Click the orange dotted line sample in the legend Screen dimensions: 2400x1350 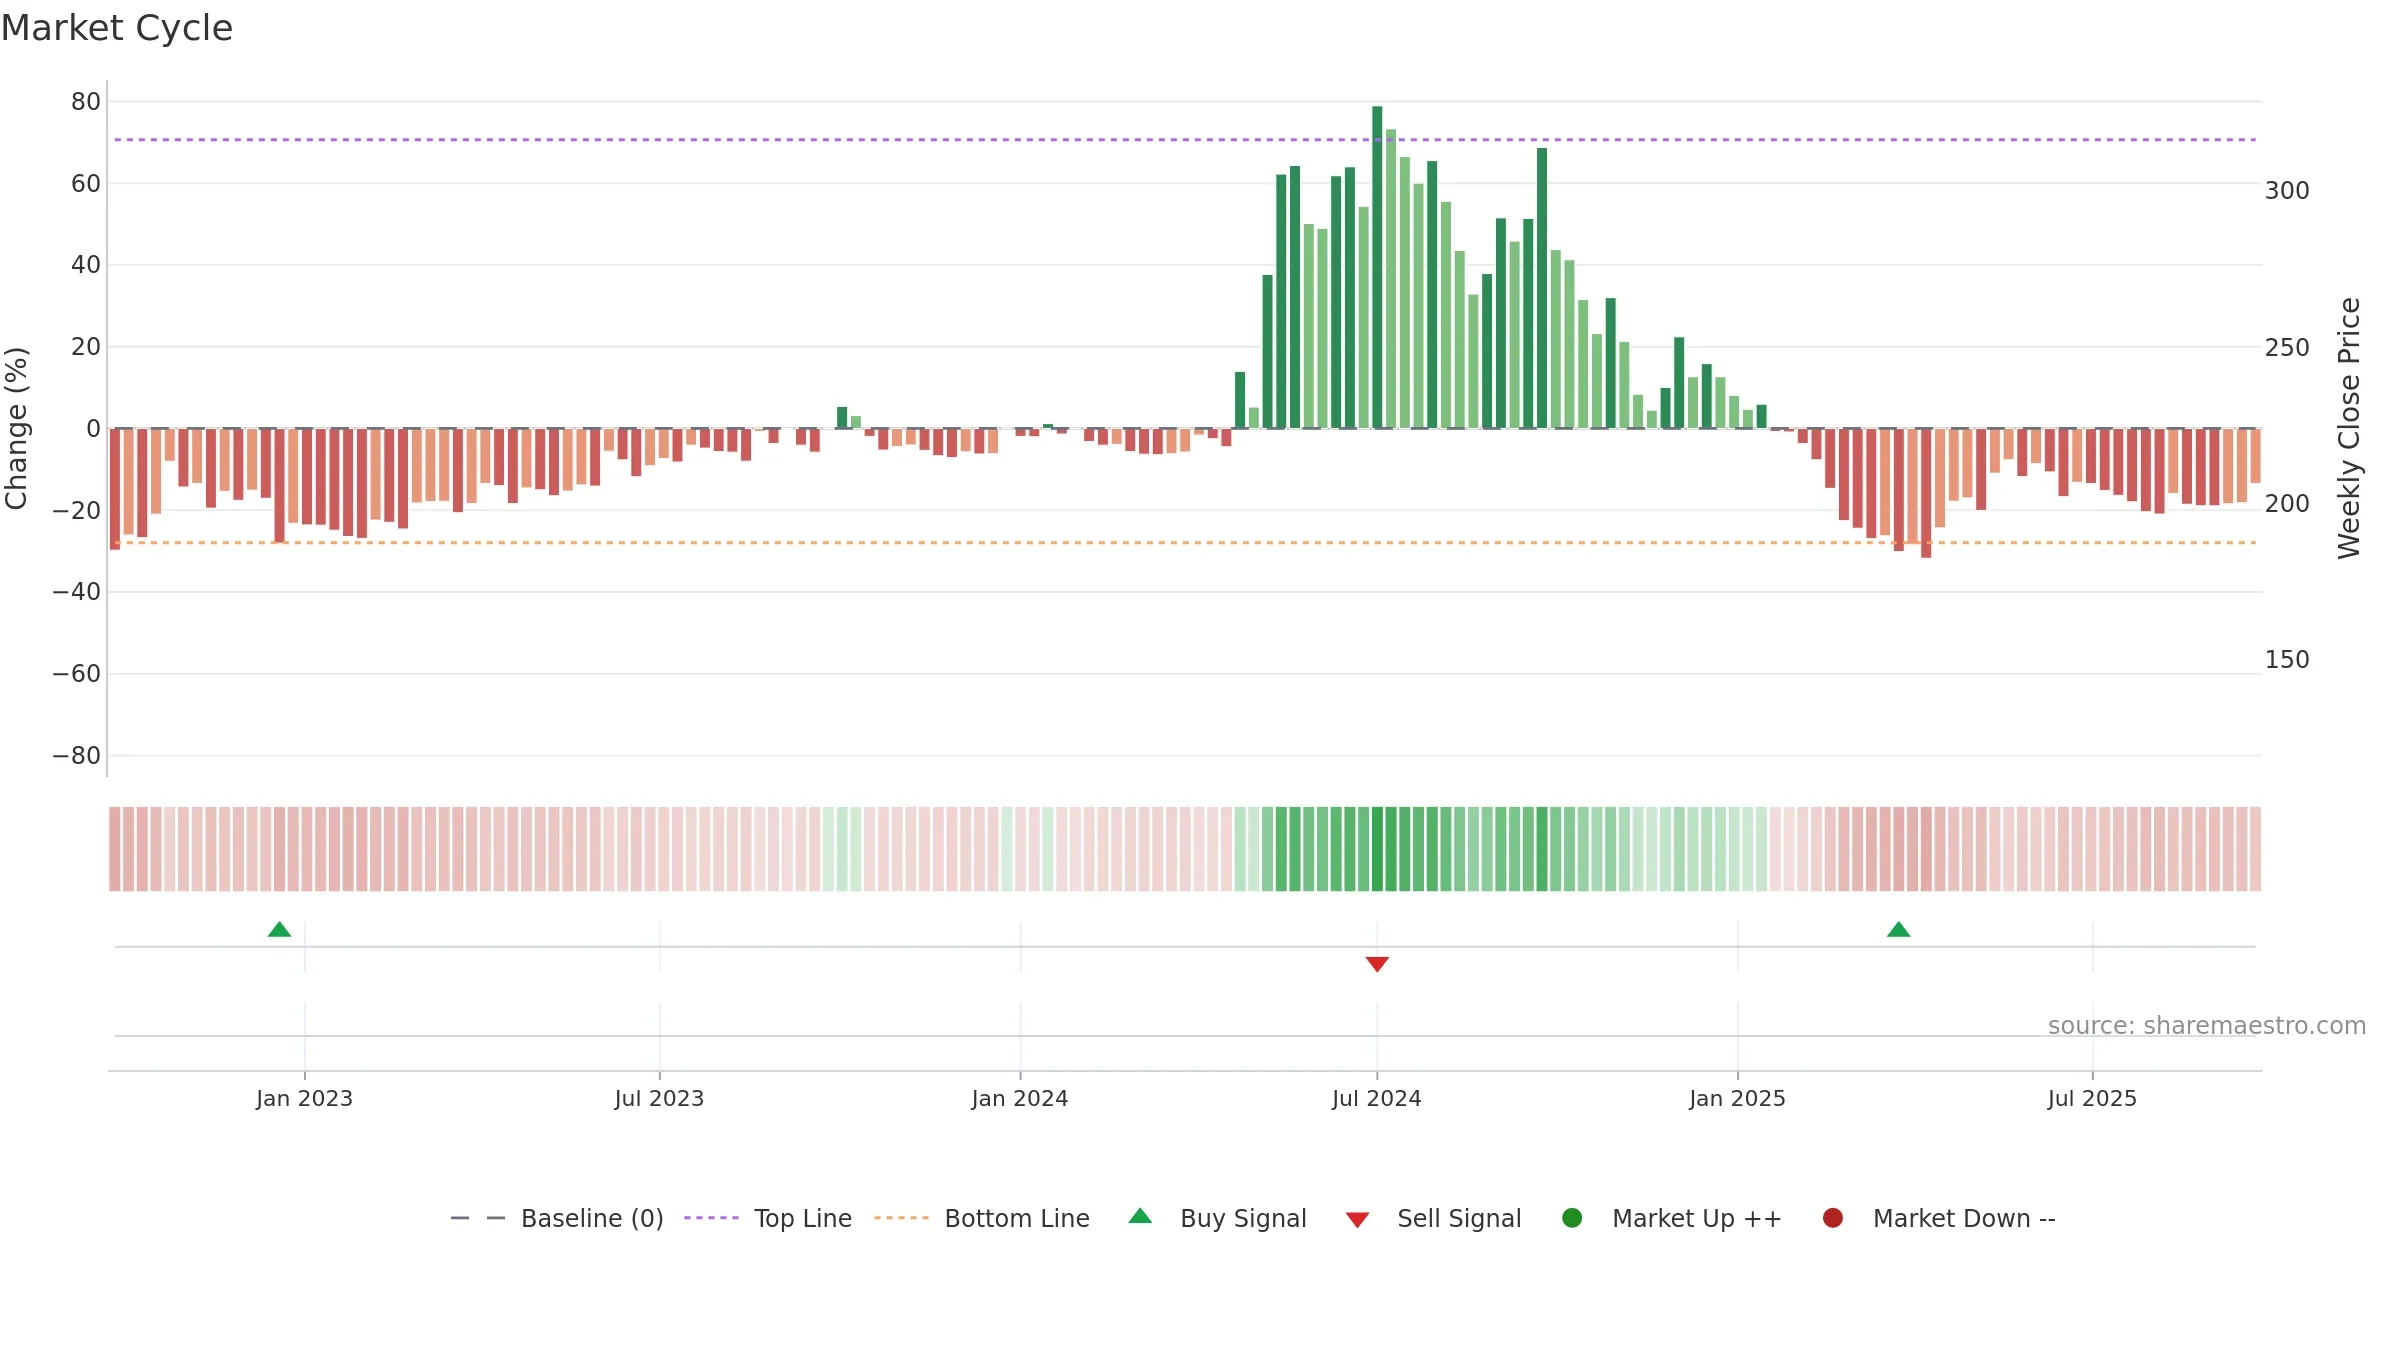tap(901, 1218)
